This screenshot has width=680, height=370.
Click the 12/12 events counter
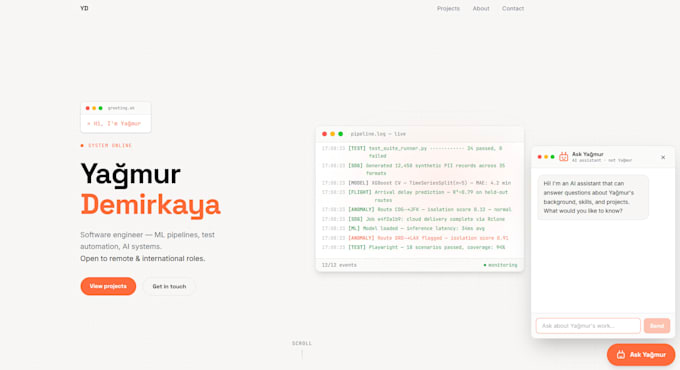(339, 265)
